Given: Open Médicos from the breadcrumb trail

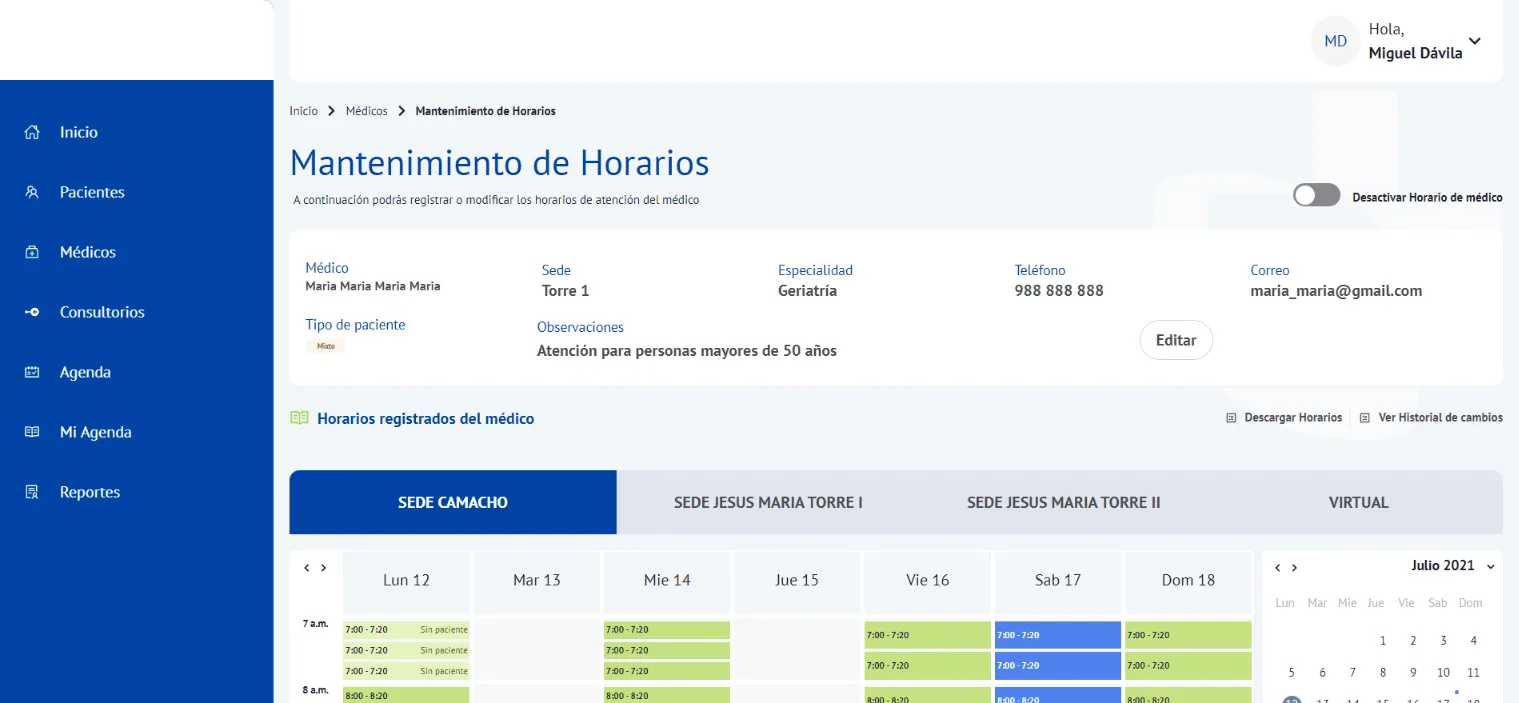Looking at the screenshot, I should (x=366, y=110).
